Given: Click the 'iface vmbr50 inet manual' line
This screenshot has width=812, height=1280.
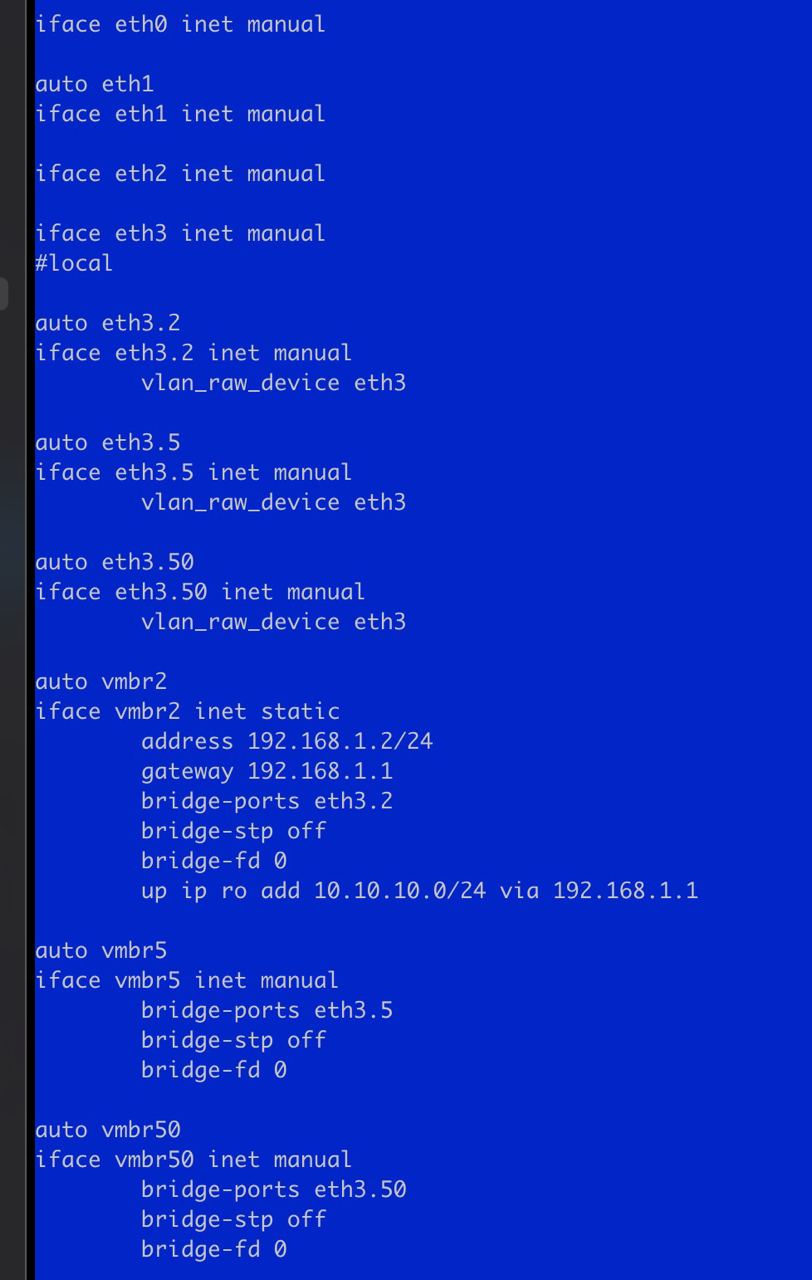Looking at the screenshot, I should (193, 1159).
